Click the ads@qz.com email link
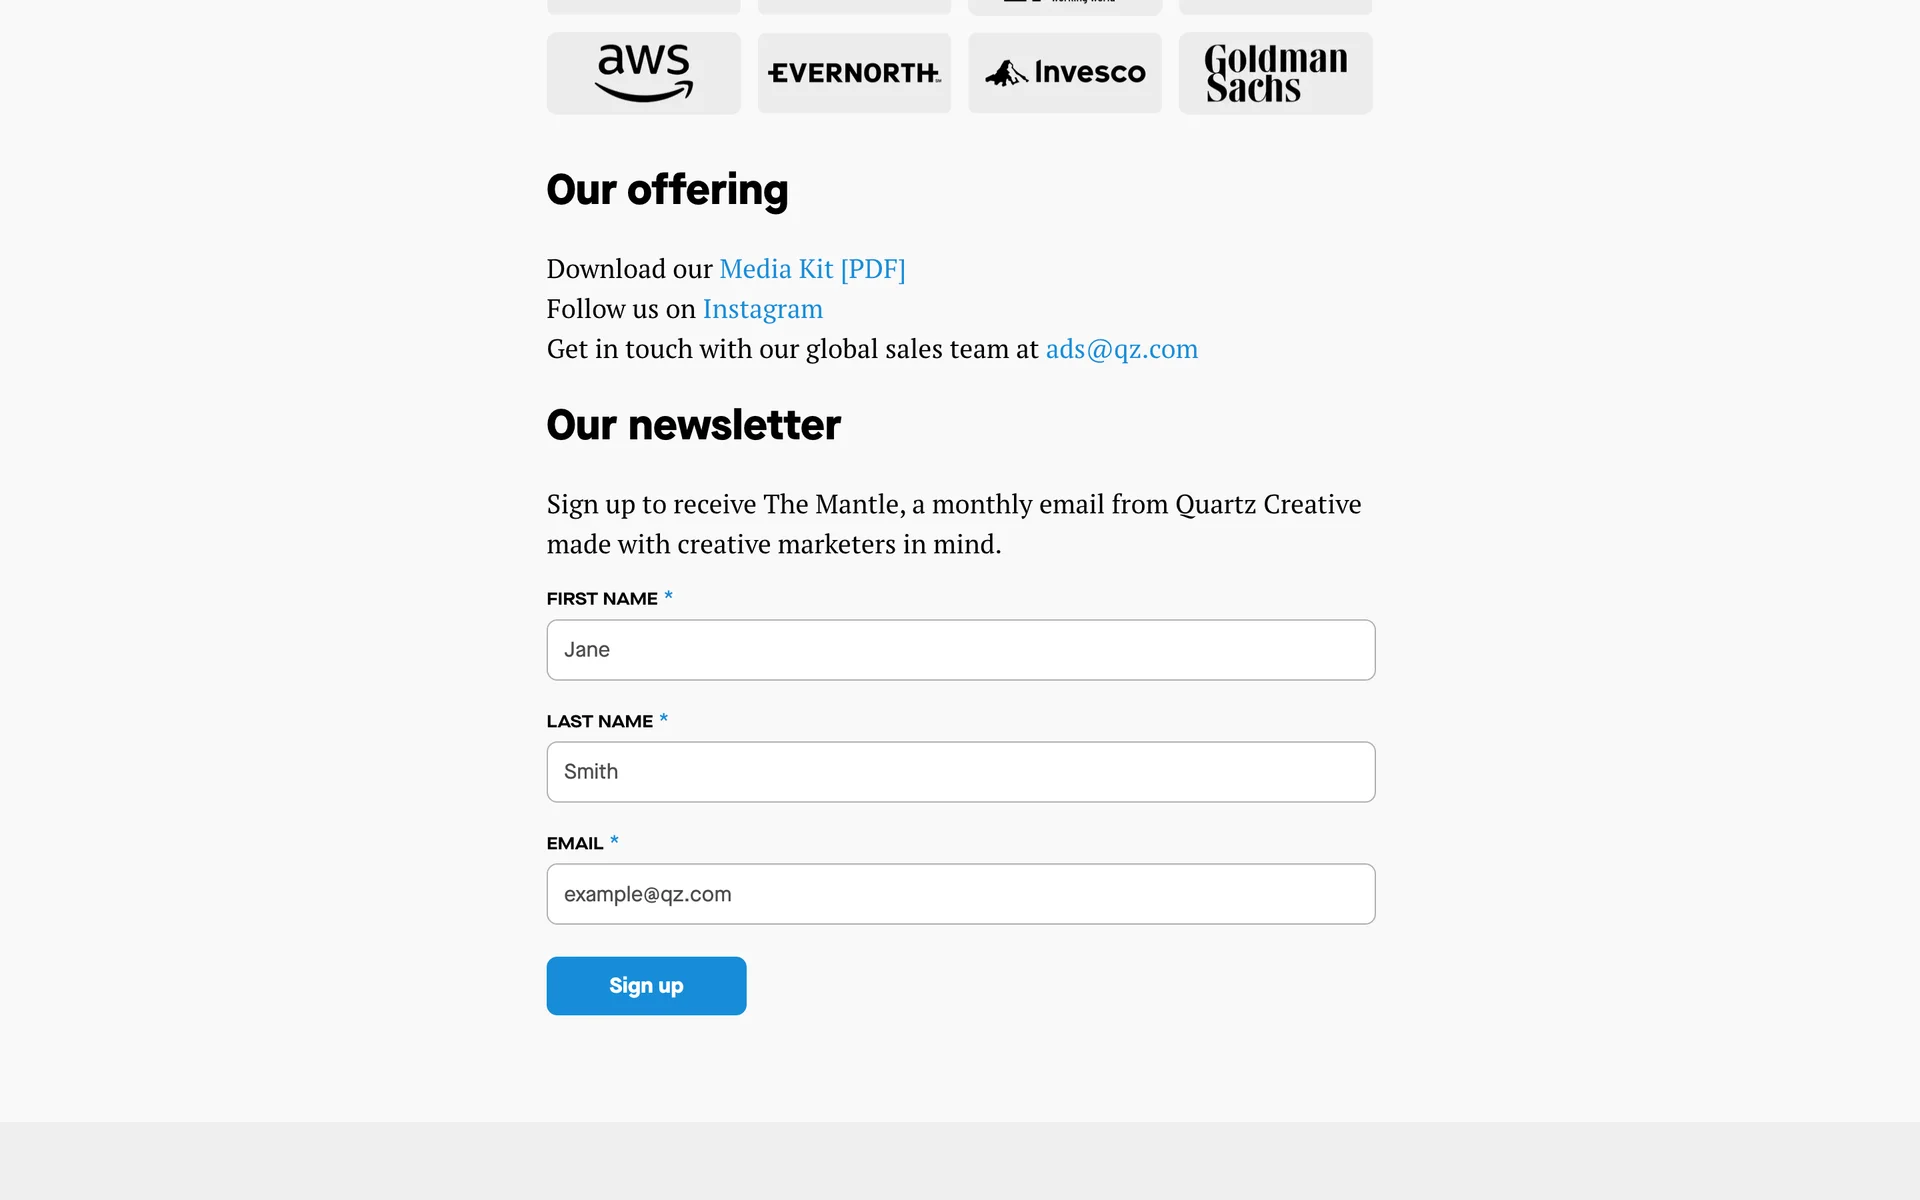 tap(1121, 349)
